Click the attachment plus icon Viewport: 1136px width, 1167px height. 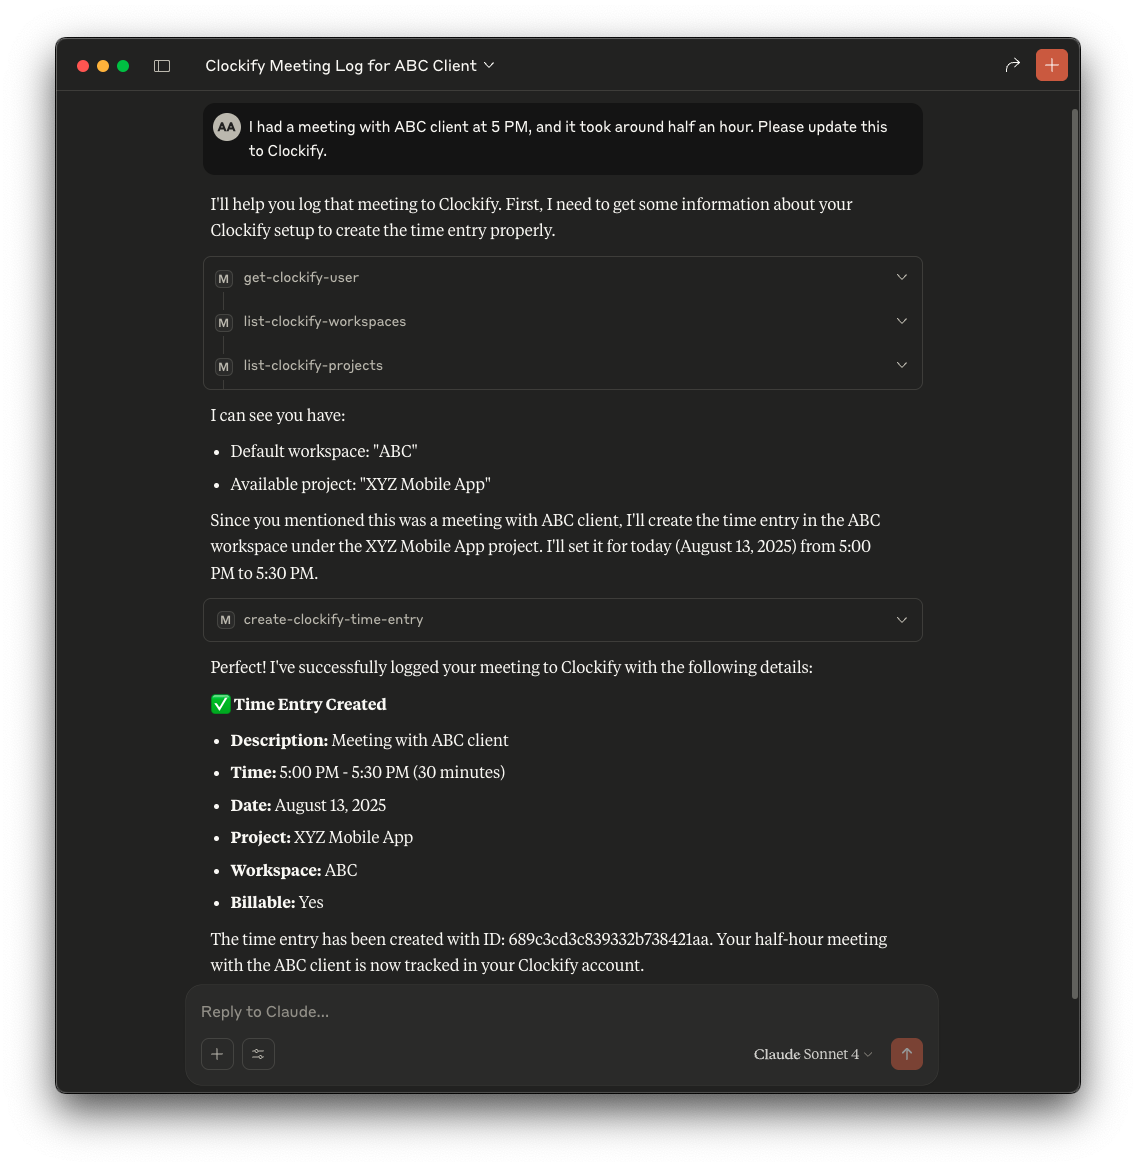coord(217,1054)
